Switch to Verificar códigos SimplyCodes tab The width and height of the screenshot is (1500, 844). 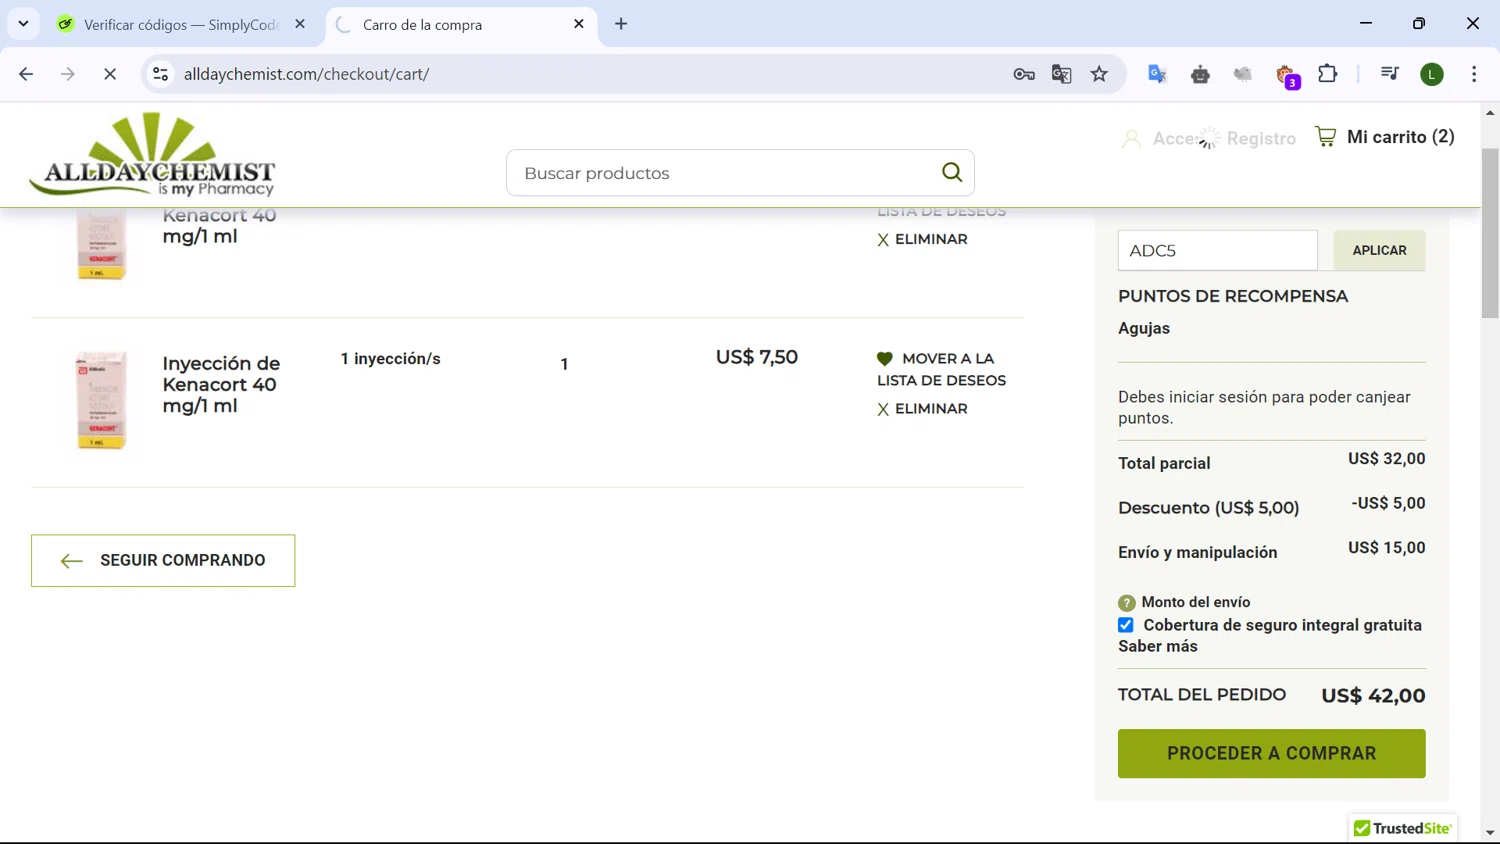181,24
